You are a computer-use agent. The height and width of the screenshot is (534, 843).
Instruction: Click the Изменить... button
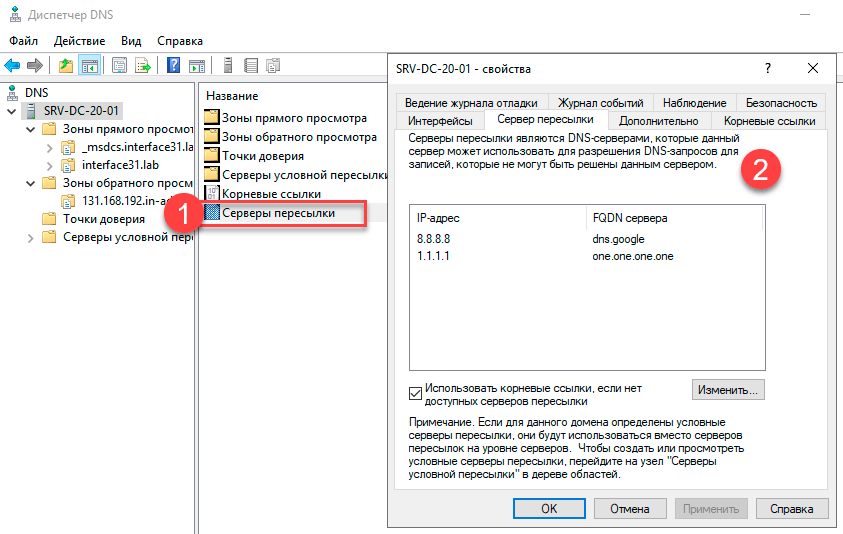coord(728,390)
